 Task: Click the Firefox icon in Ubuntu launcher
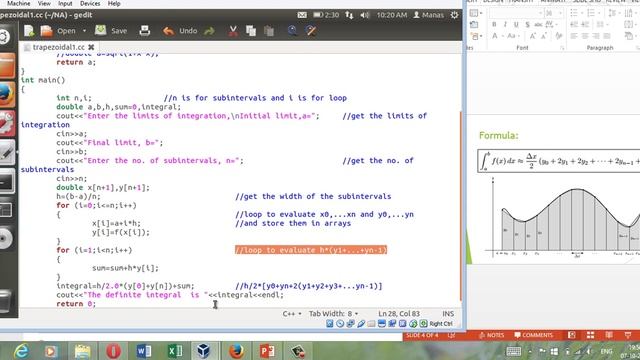pos(7,95)
